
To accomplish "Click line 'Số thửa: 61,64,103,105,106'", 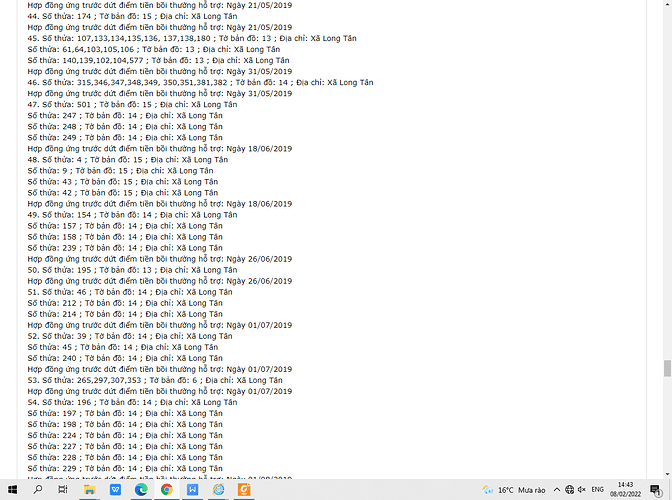I will click(x=154, y=49).
